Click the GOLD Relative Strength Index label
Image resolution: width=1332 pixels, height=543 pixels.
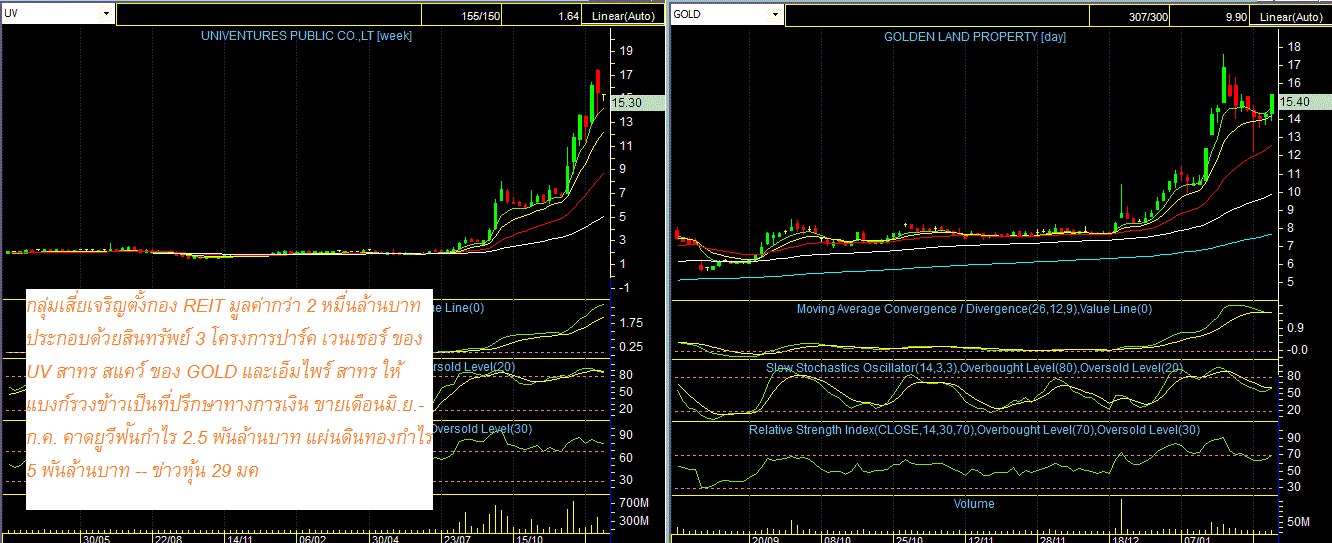[975, 430]
